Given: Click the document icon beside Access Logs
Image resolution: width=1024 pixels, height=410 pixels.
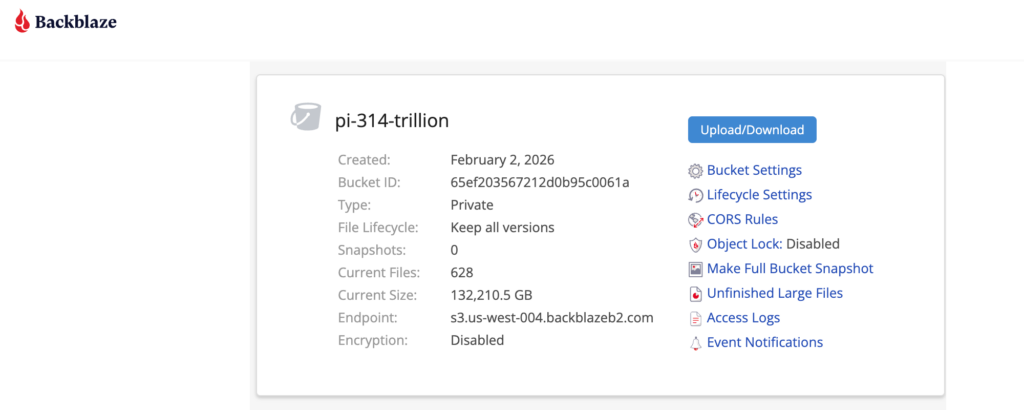Looking at the screenshot, I should [696, 318].
